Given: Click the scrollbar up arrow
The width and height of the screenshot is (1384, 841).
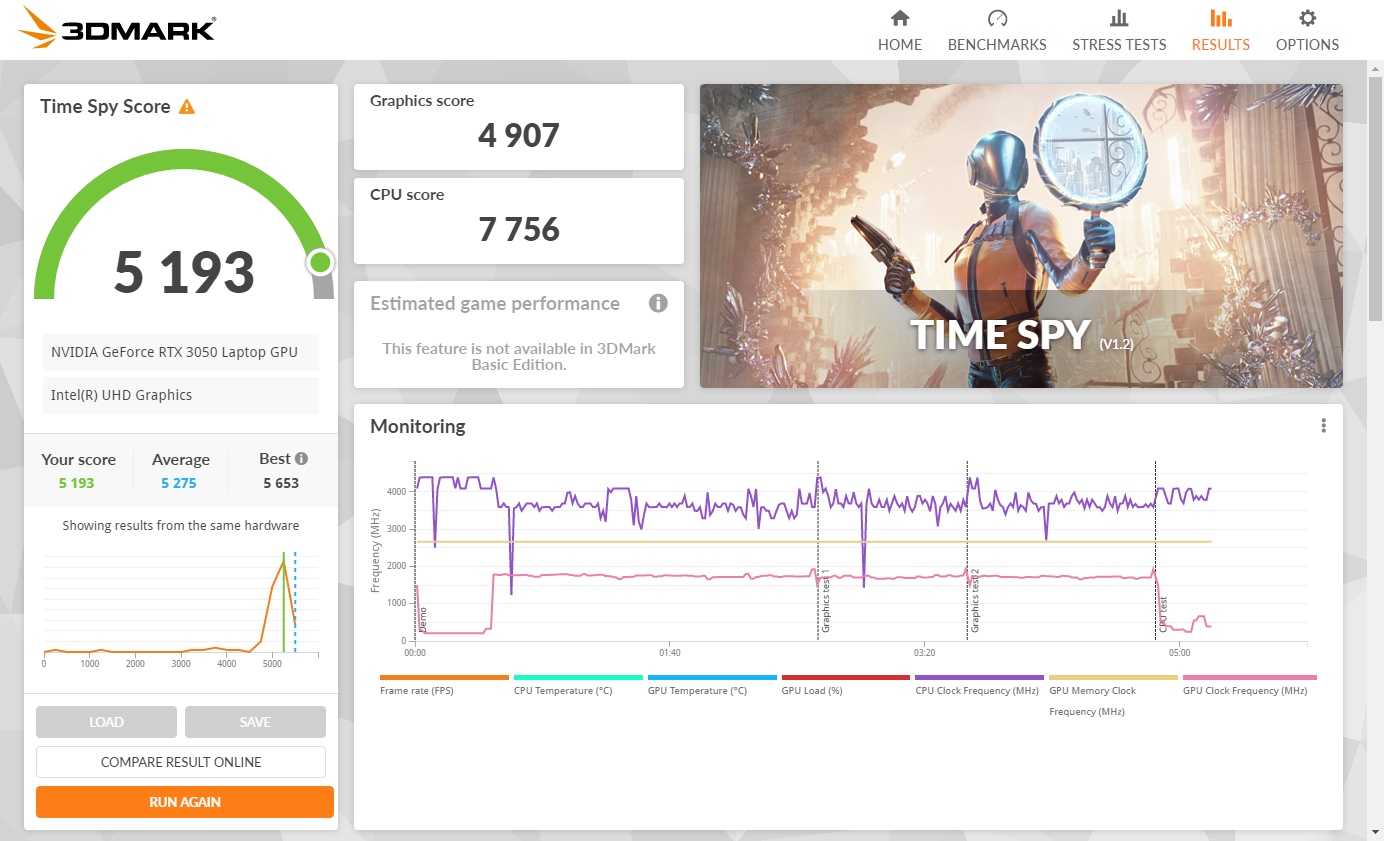Looking at the screenshot, I should pyautogui.click(x=1375, y=67).
